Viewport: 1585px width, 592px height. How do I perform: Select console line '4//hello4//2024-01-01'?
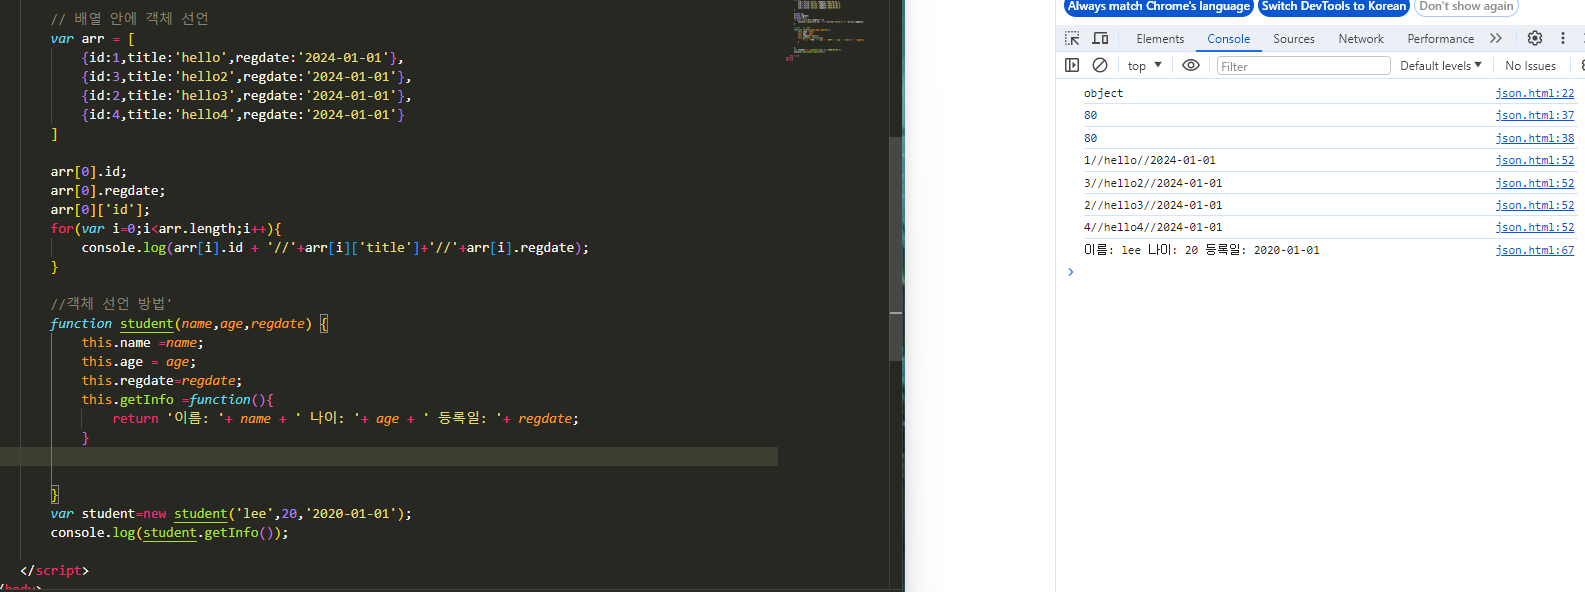pos(1153,227)
